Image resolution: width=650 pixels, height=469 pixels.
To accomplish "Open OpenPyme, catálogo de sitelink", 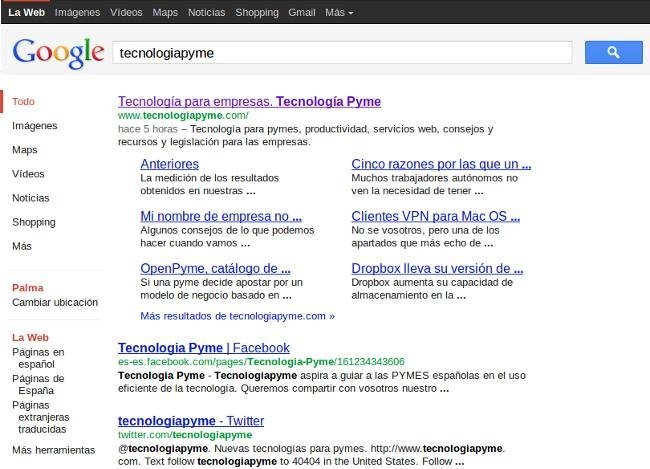I will [x=215, y=268].
